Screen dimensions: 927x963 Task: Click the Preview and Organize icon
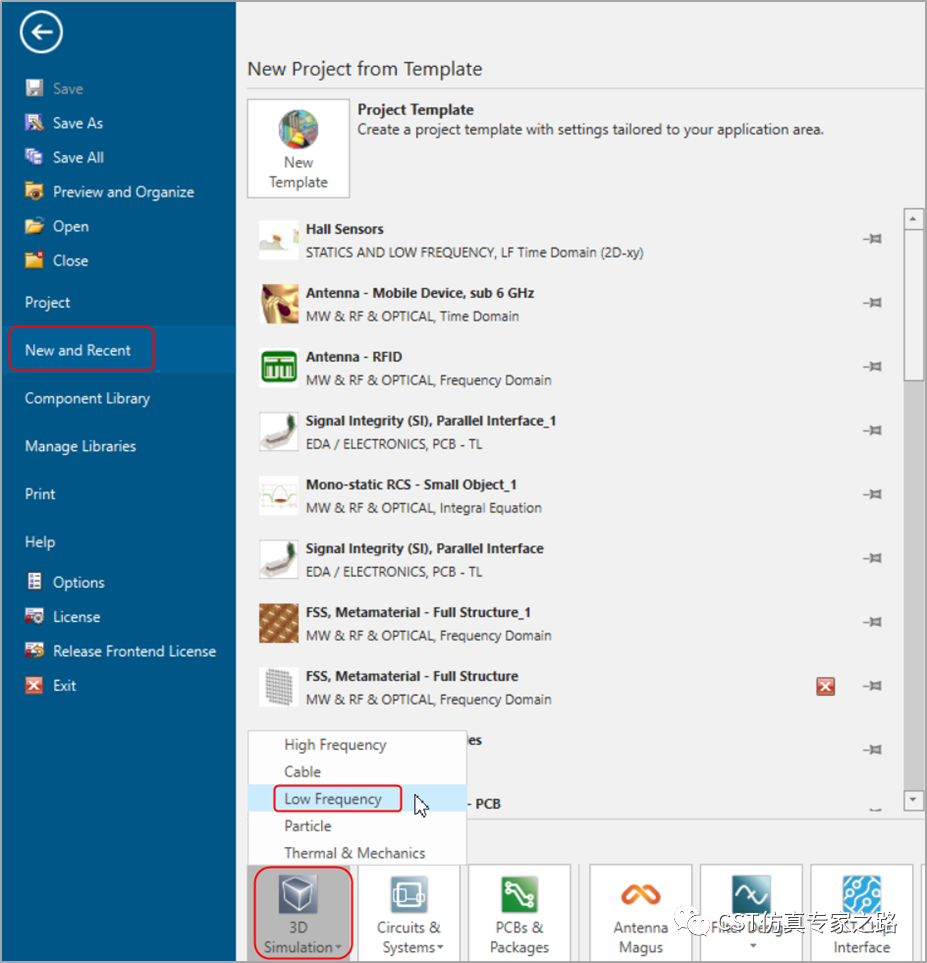(34, 192)
